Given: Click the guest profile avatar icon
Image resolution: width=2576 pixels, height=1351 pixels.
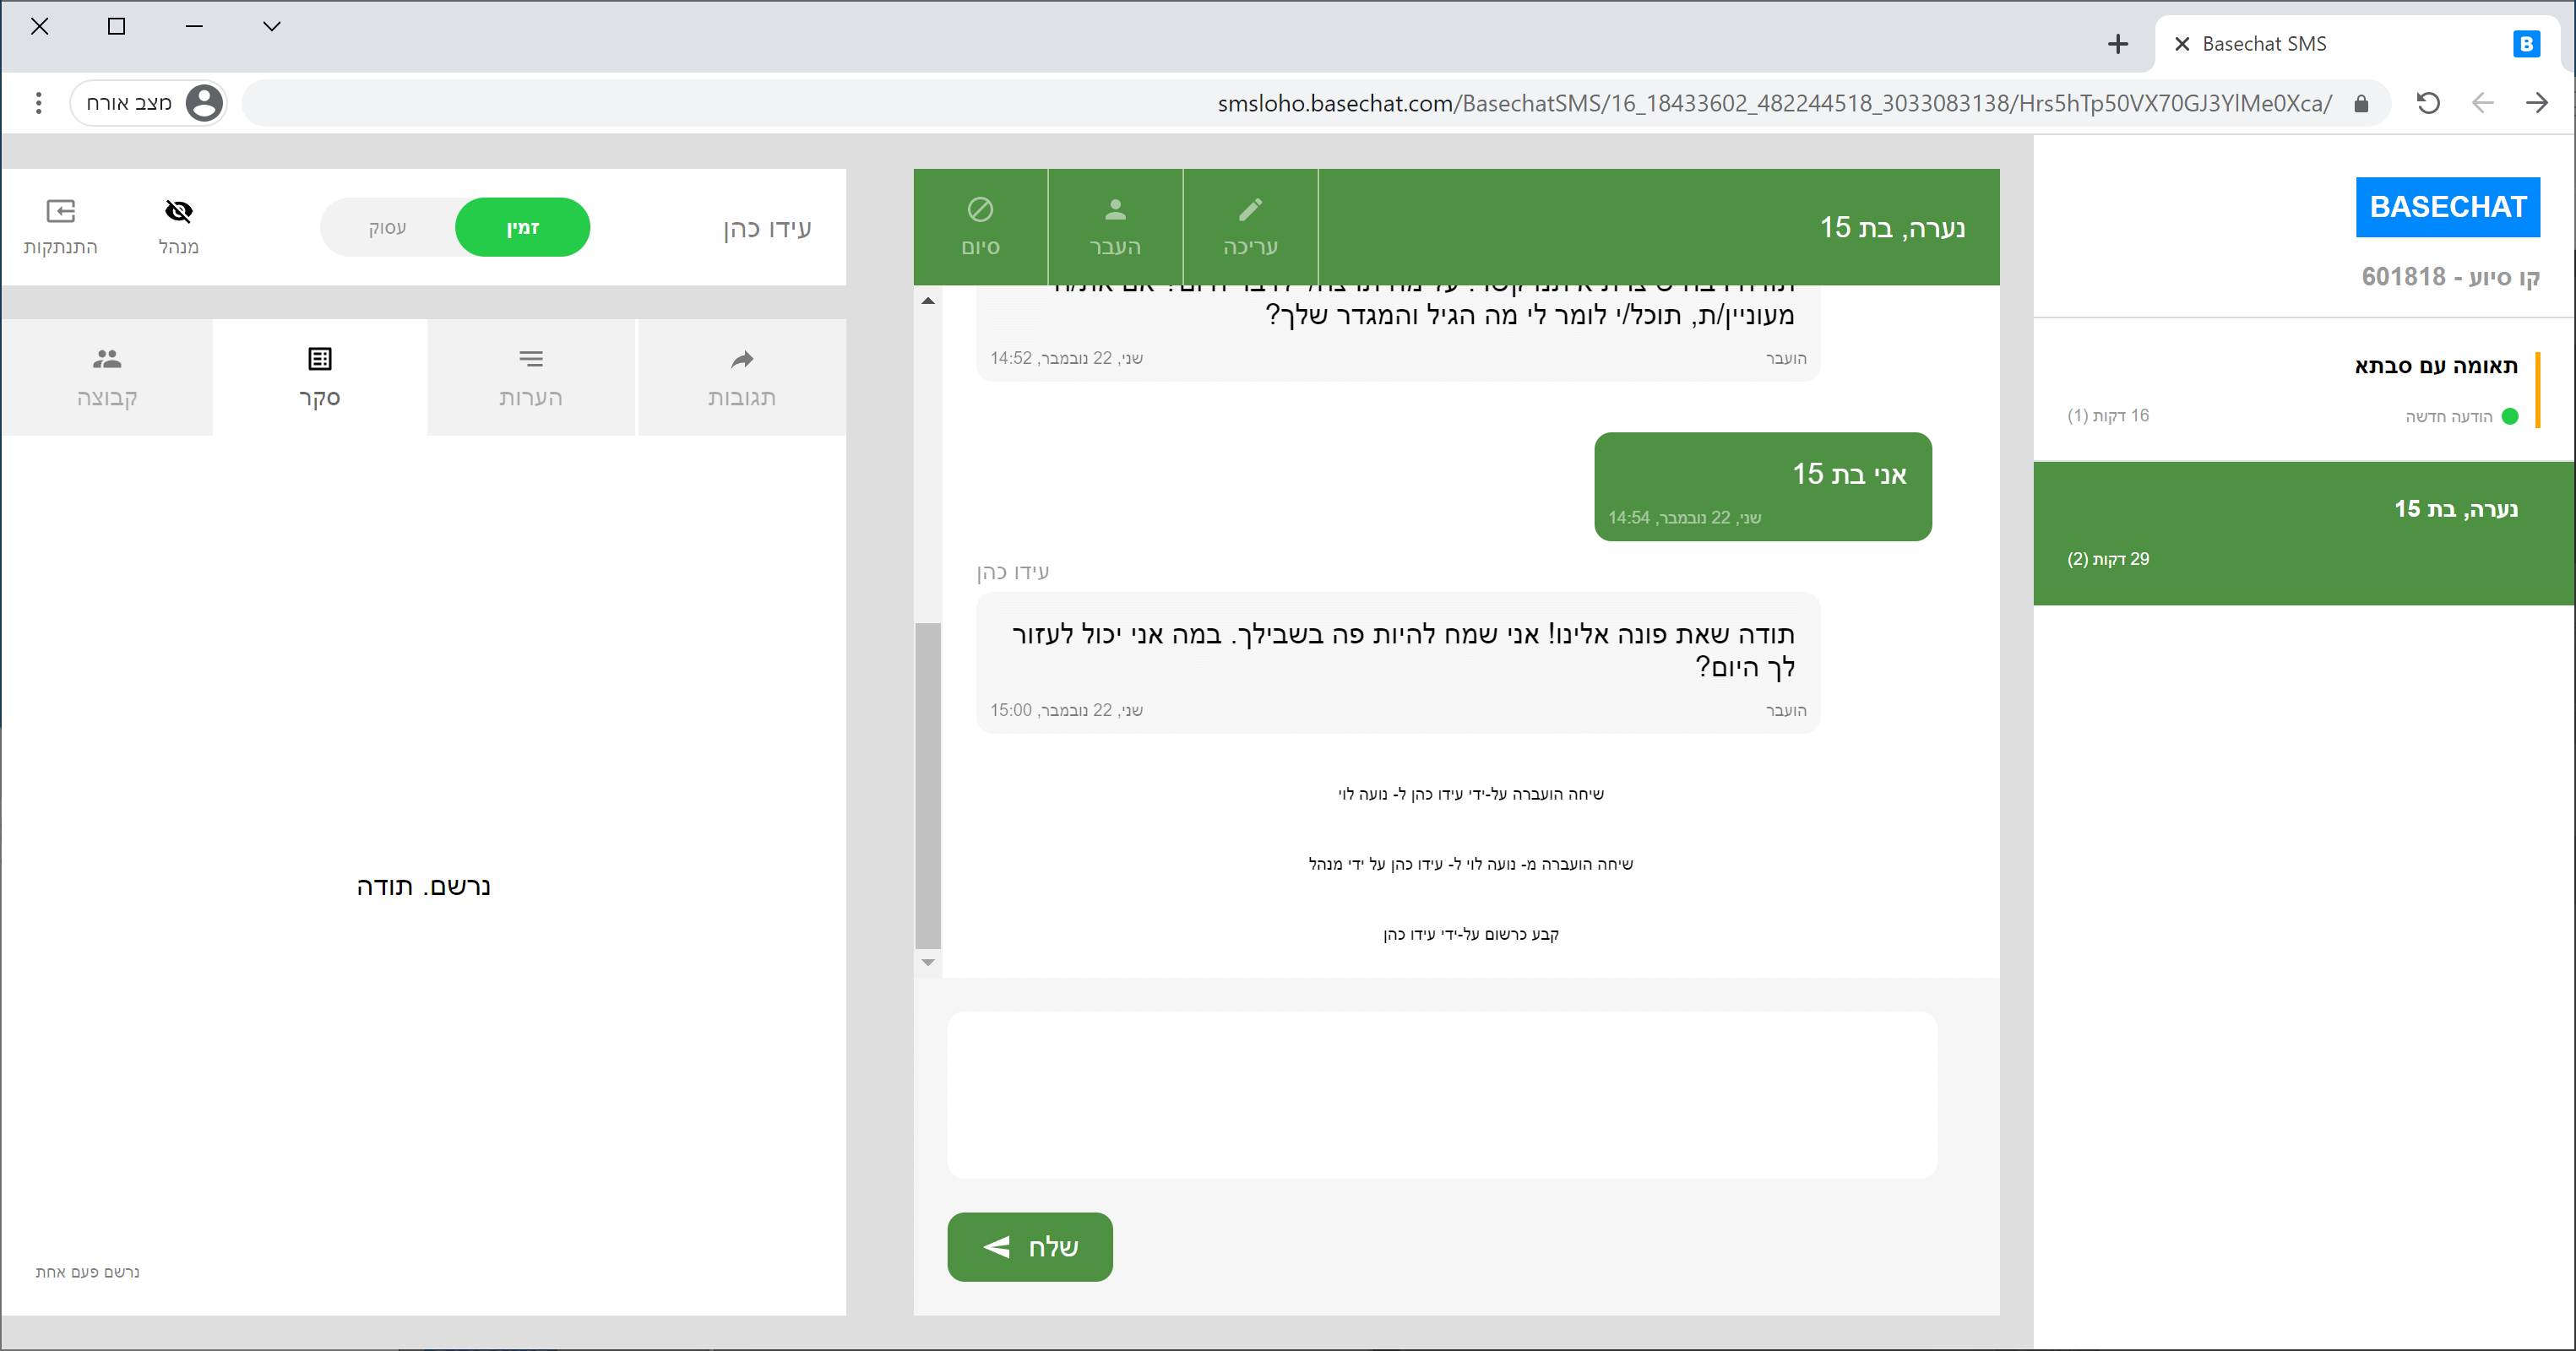Looking at the screenshot, I should point(204,103).
